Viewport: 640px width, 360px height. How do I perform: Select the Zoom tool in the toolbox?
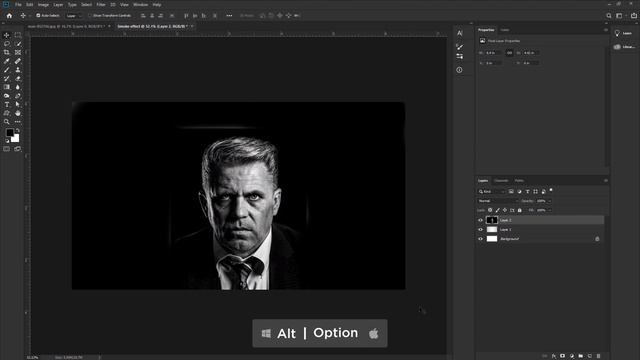7,122
